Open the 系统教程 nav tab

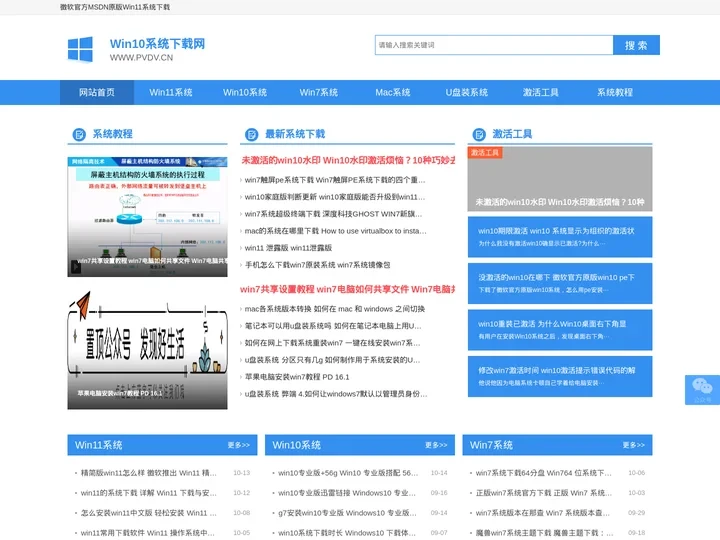point(614,92)
